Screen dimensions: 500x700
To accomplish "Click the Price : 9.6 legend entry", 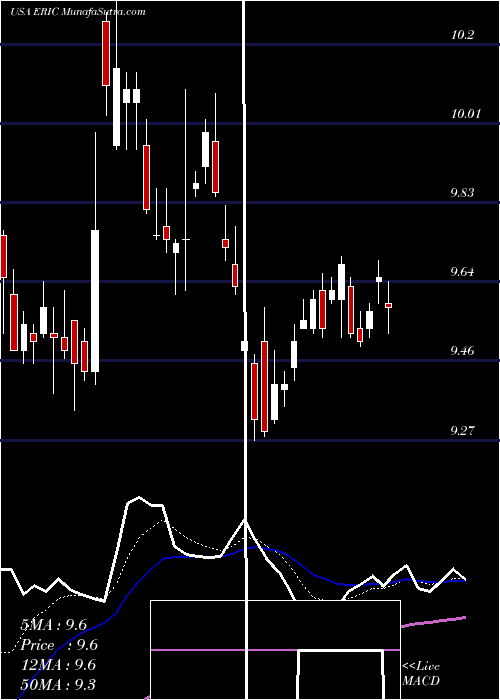I will point(59,645).
